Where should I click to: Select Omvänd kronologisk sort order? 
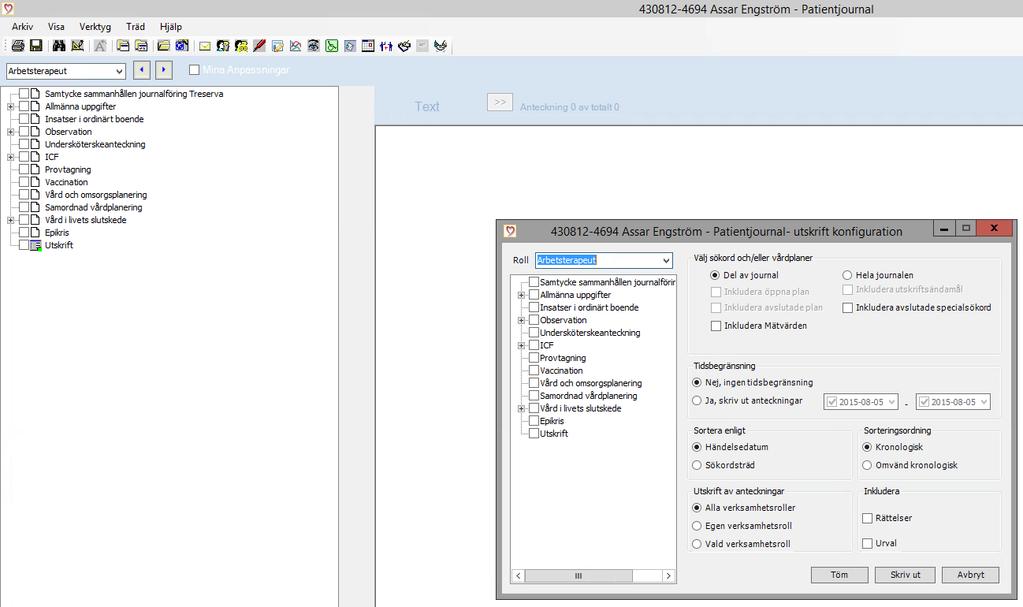coord(867,465)
